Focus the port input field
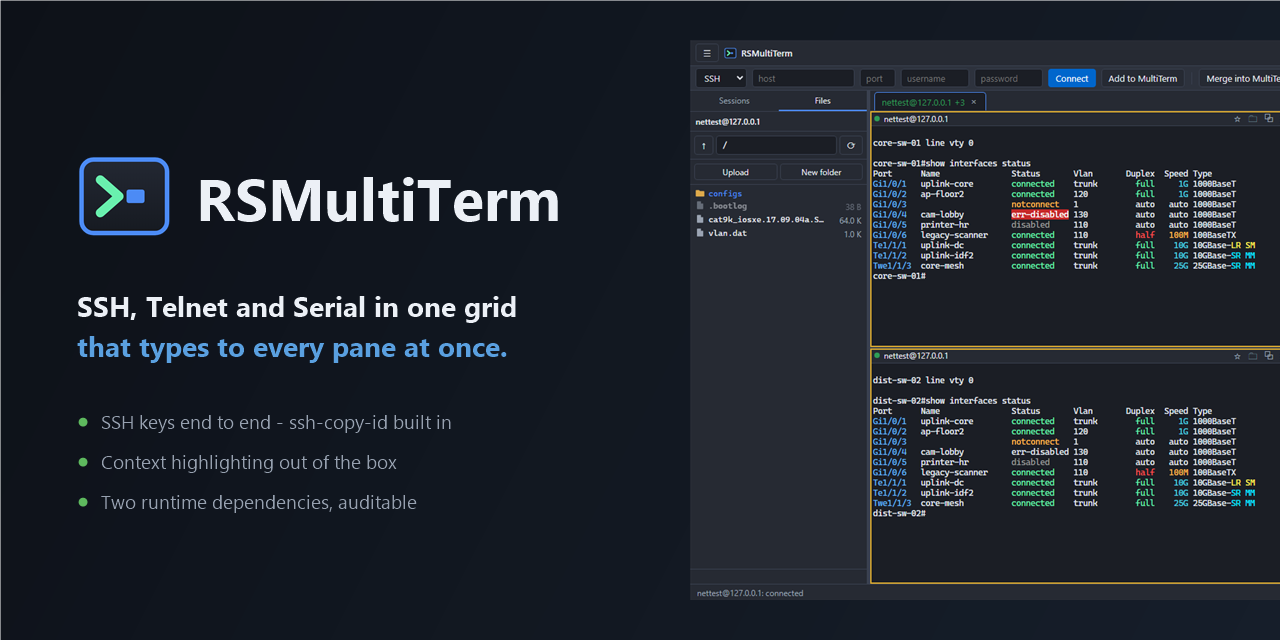The height and width of the screenshot is (640, 1280). (877, 78)
